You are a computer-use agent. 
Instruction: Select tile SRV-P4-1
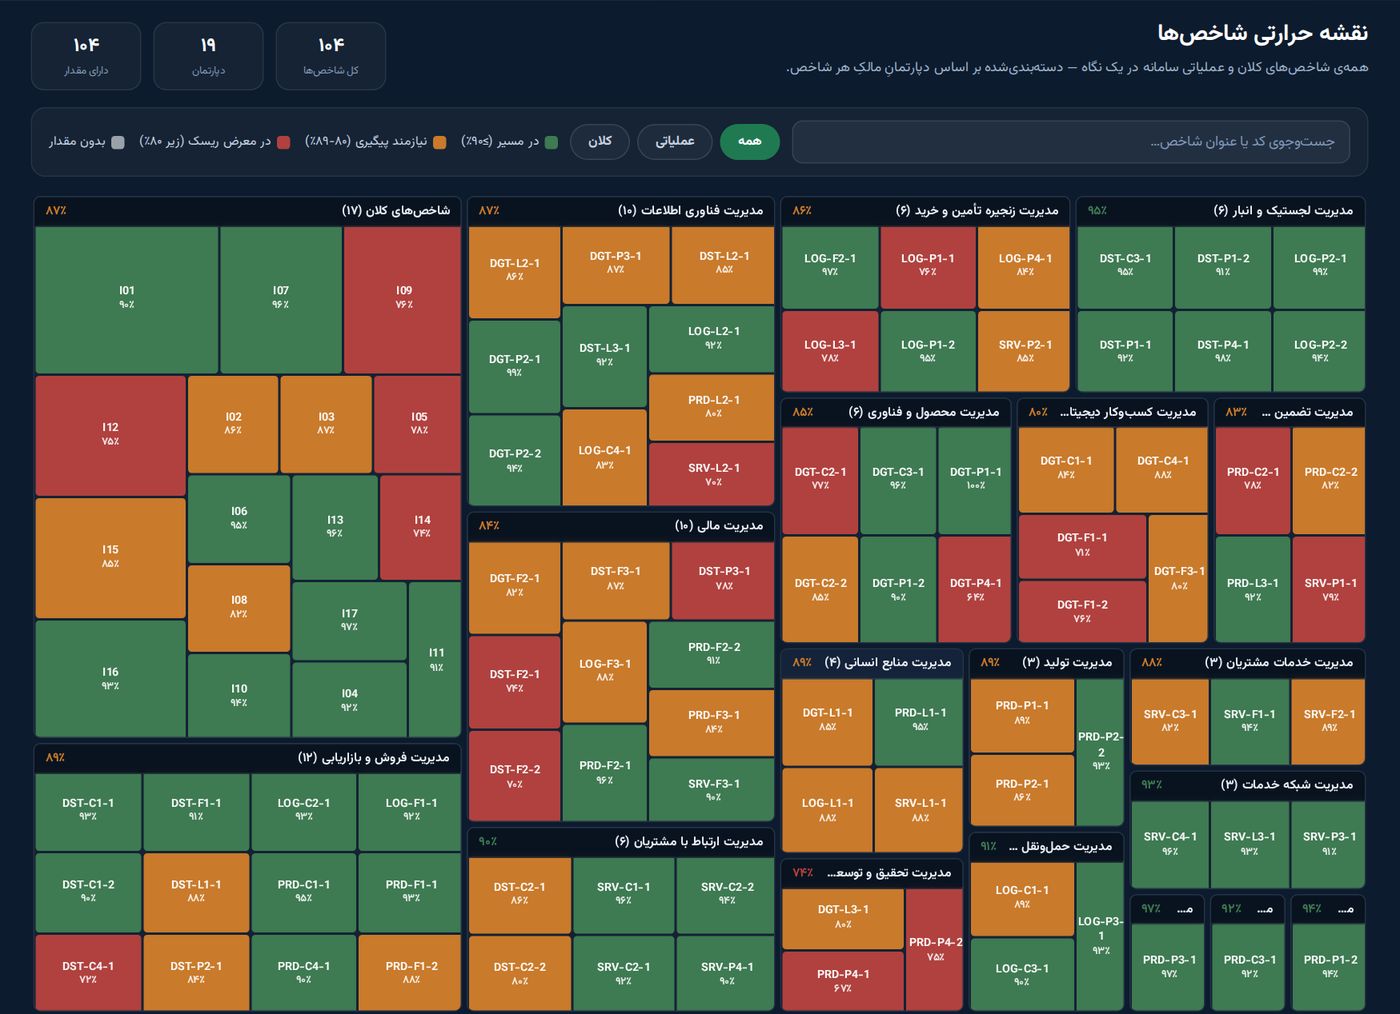pos(726,973)
